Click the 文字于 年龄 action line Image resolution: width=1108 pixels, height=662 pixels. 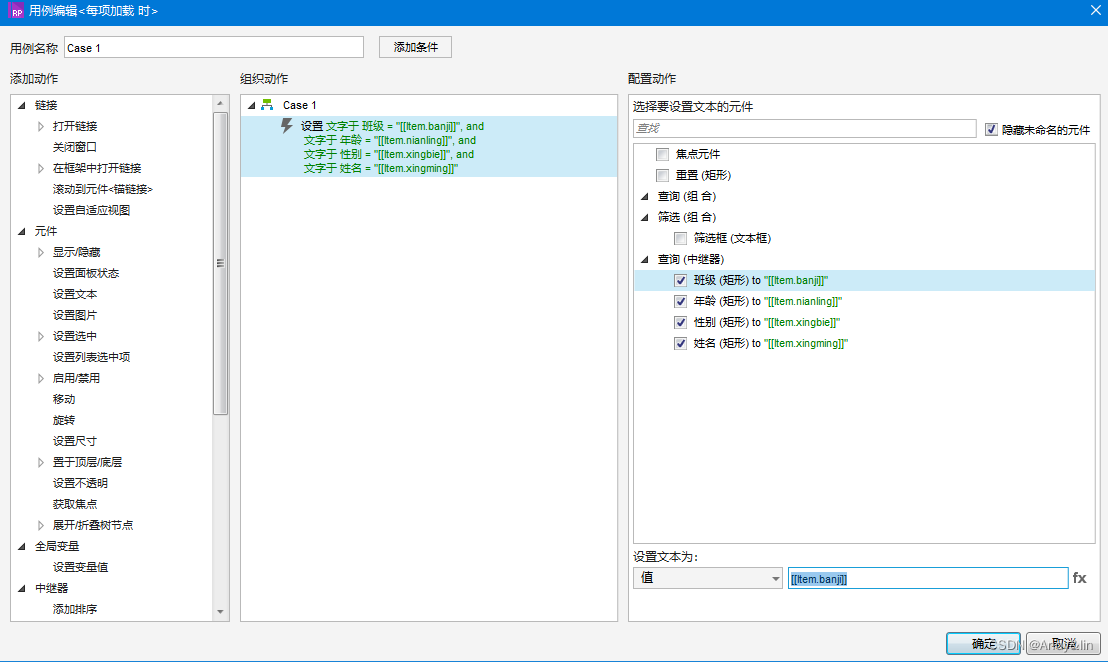[x=389, y=140]
